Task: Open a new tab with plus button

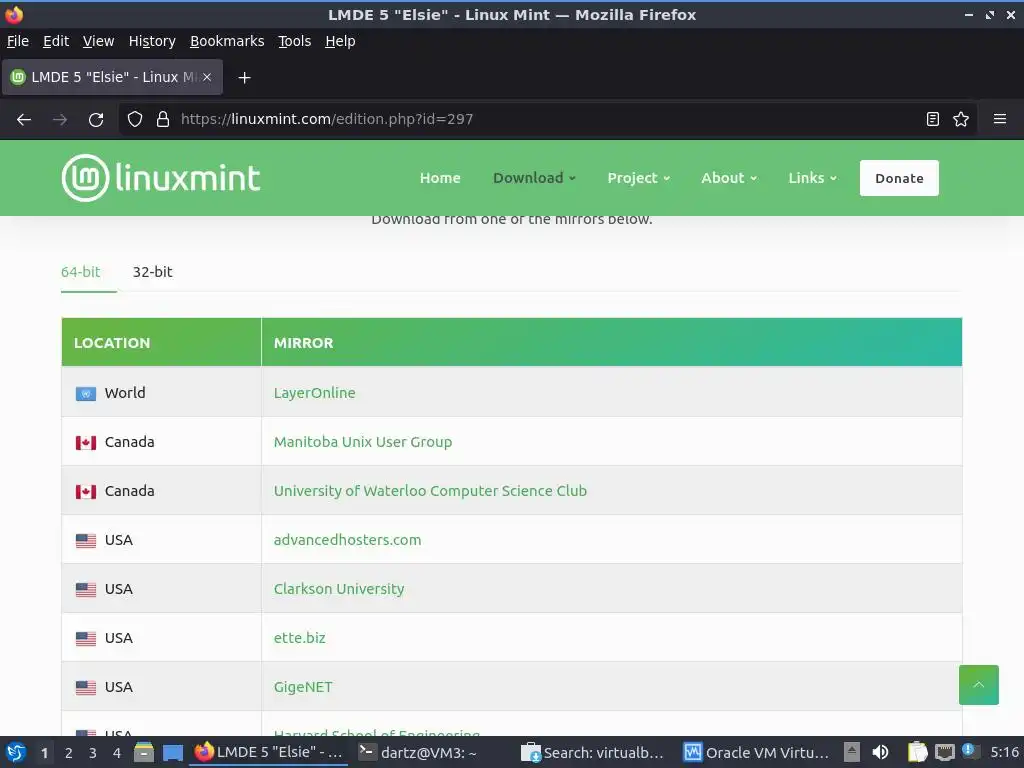Action: click(244, 78)
